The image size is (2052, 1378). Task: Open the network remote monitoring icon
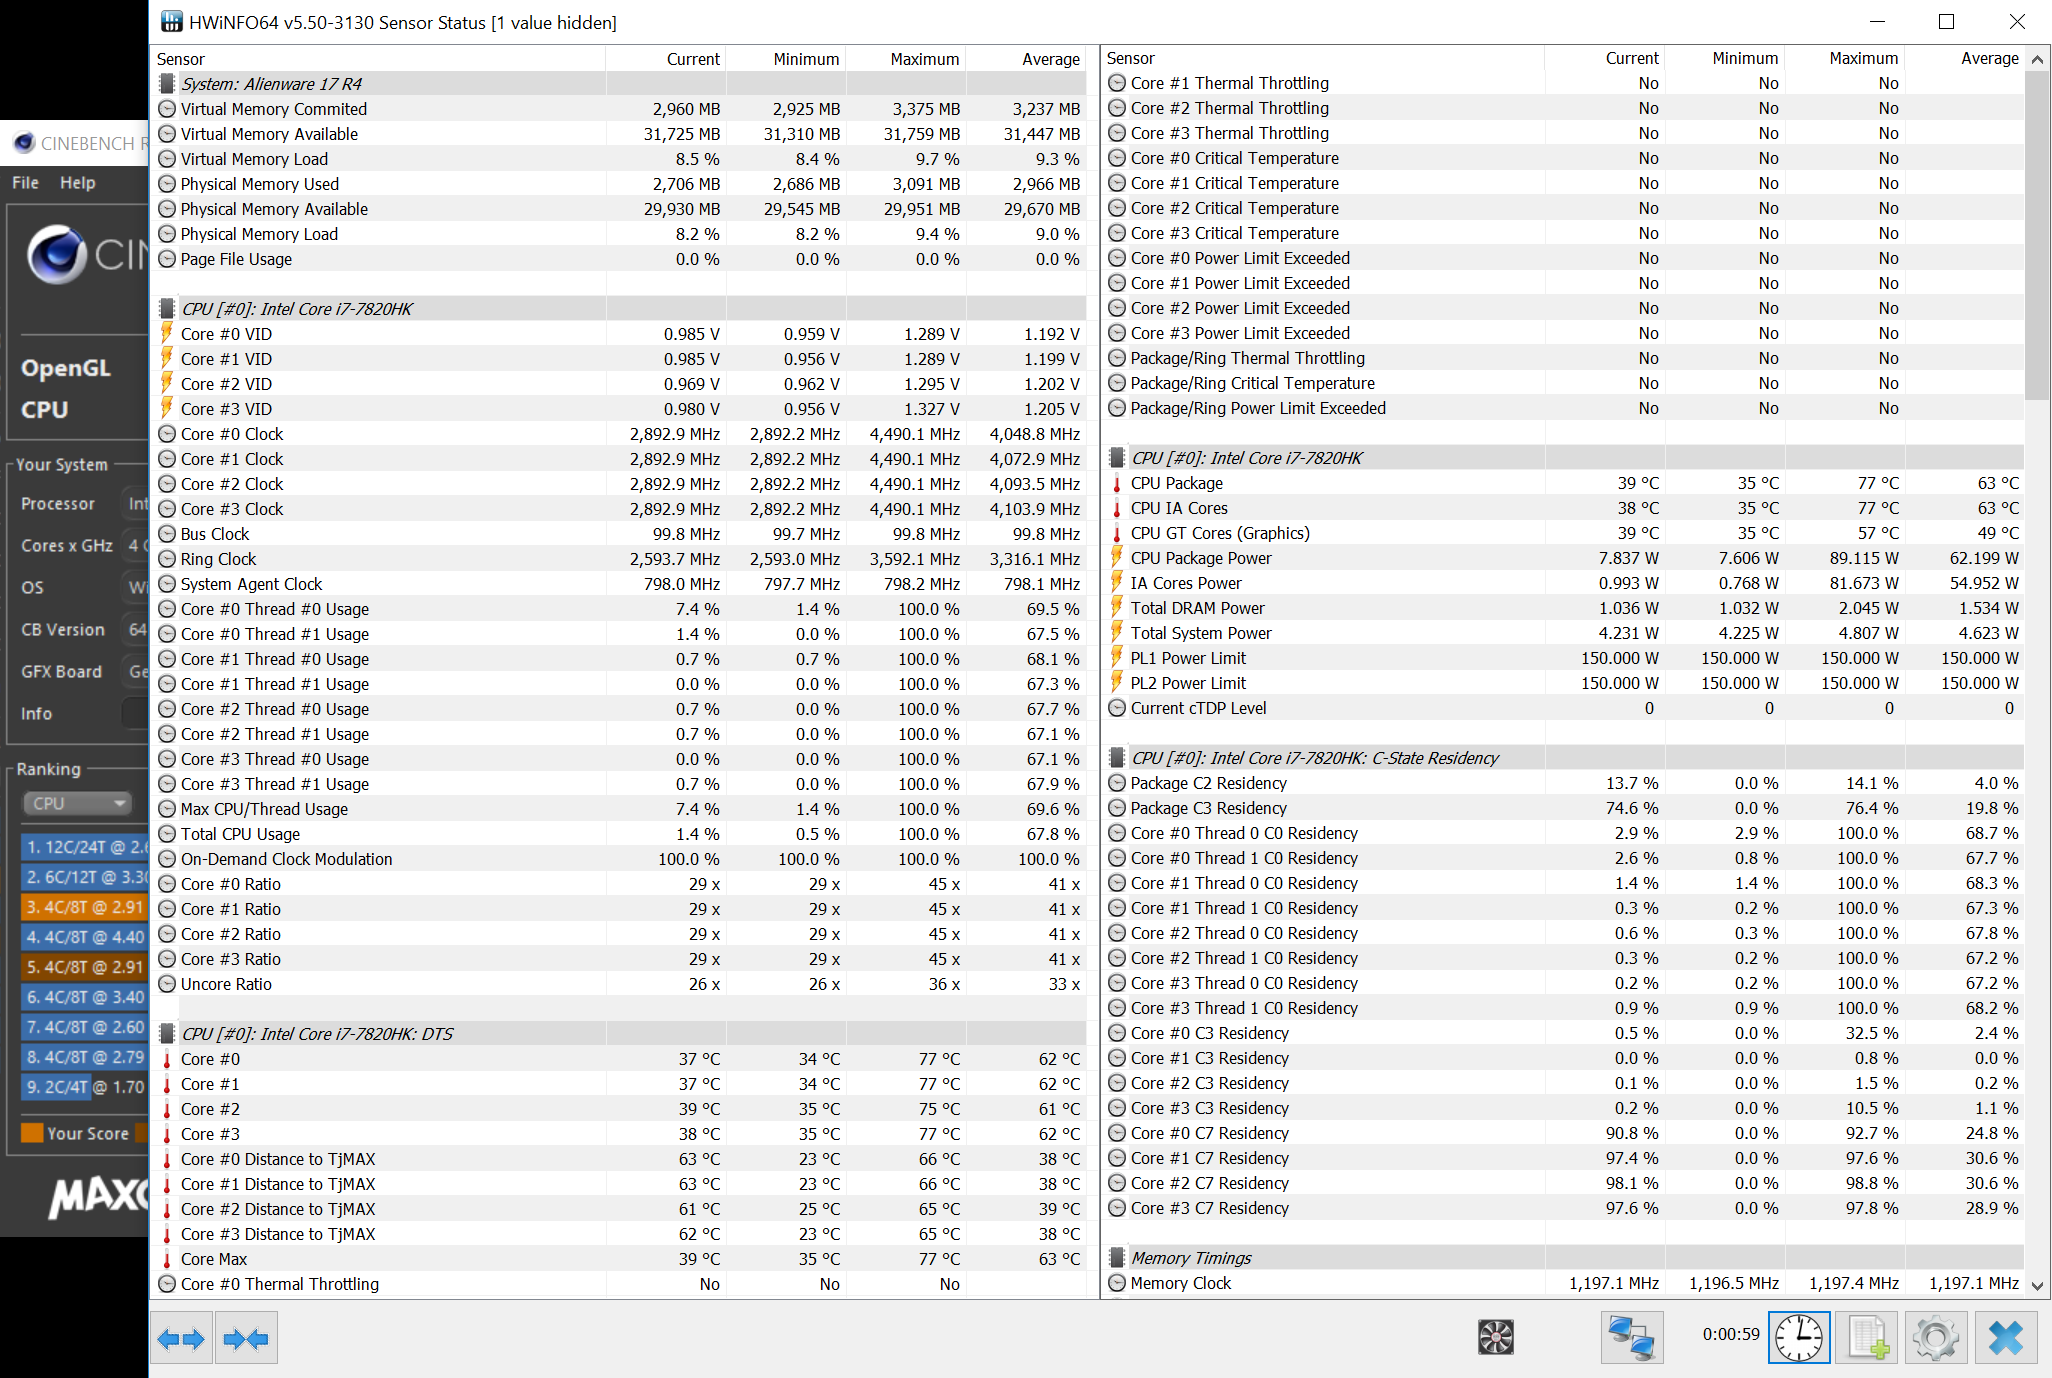1631,1337
